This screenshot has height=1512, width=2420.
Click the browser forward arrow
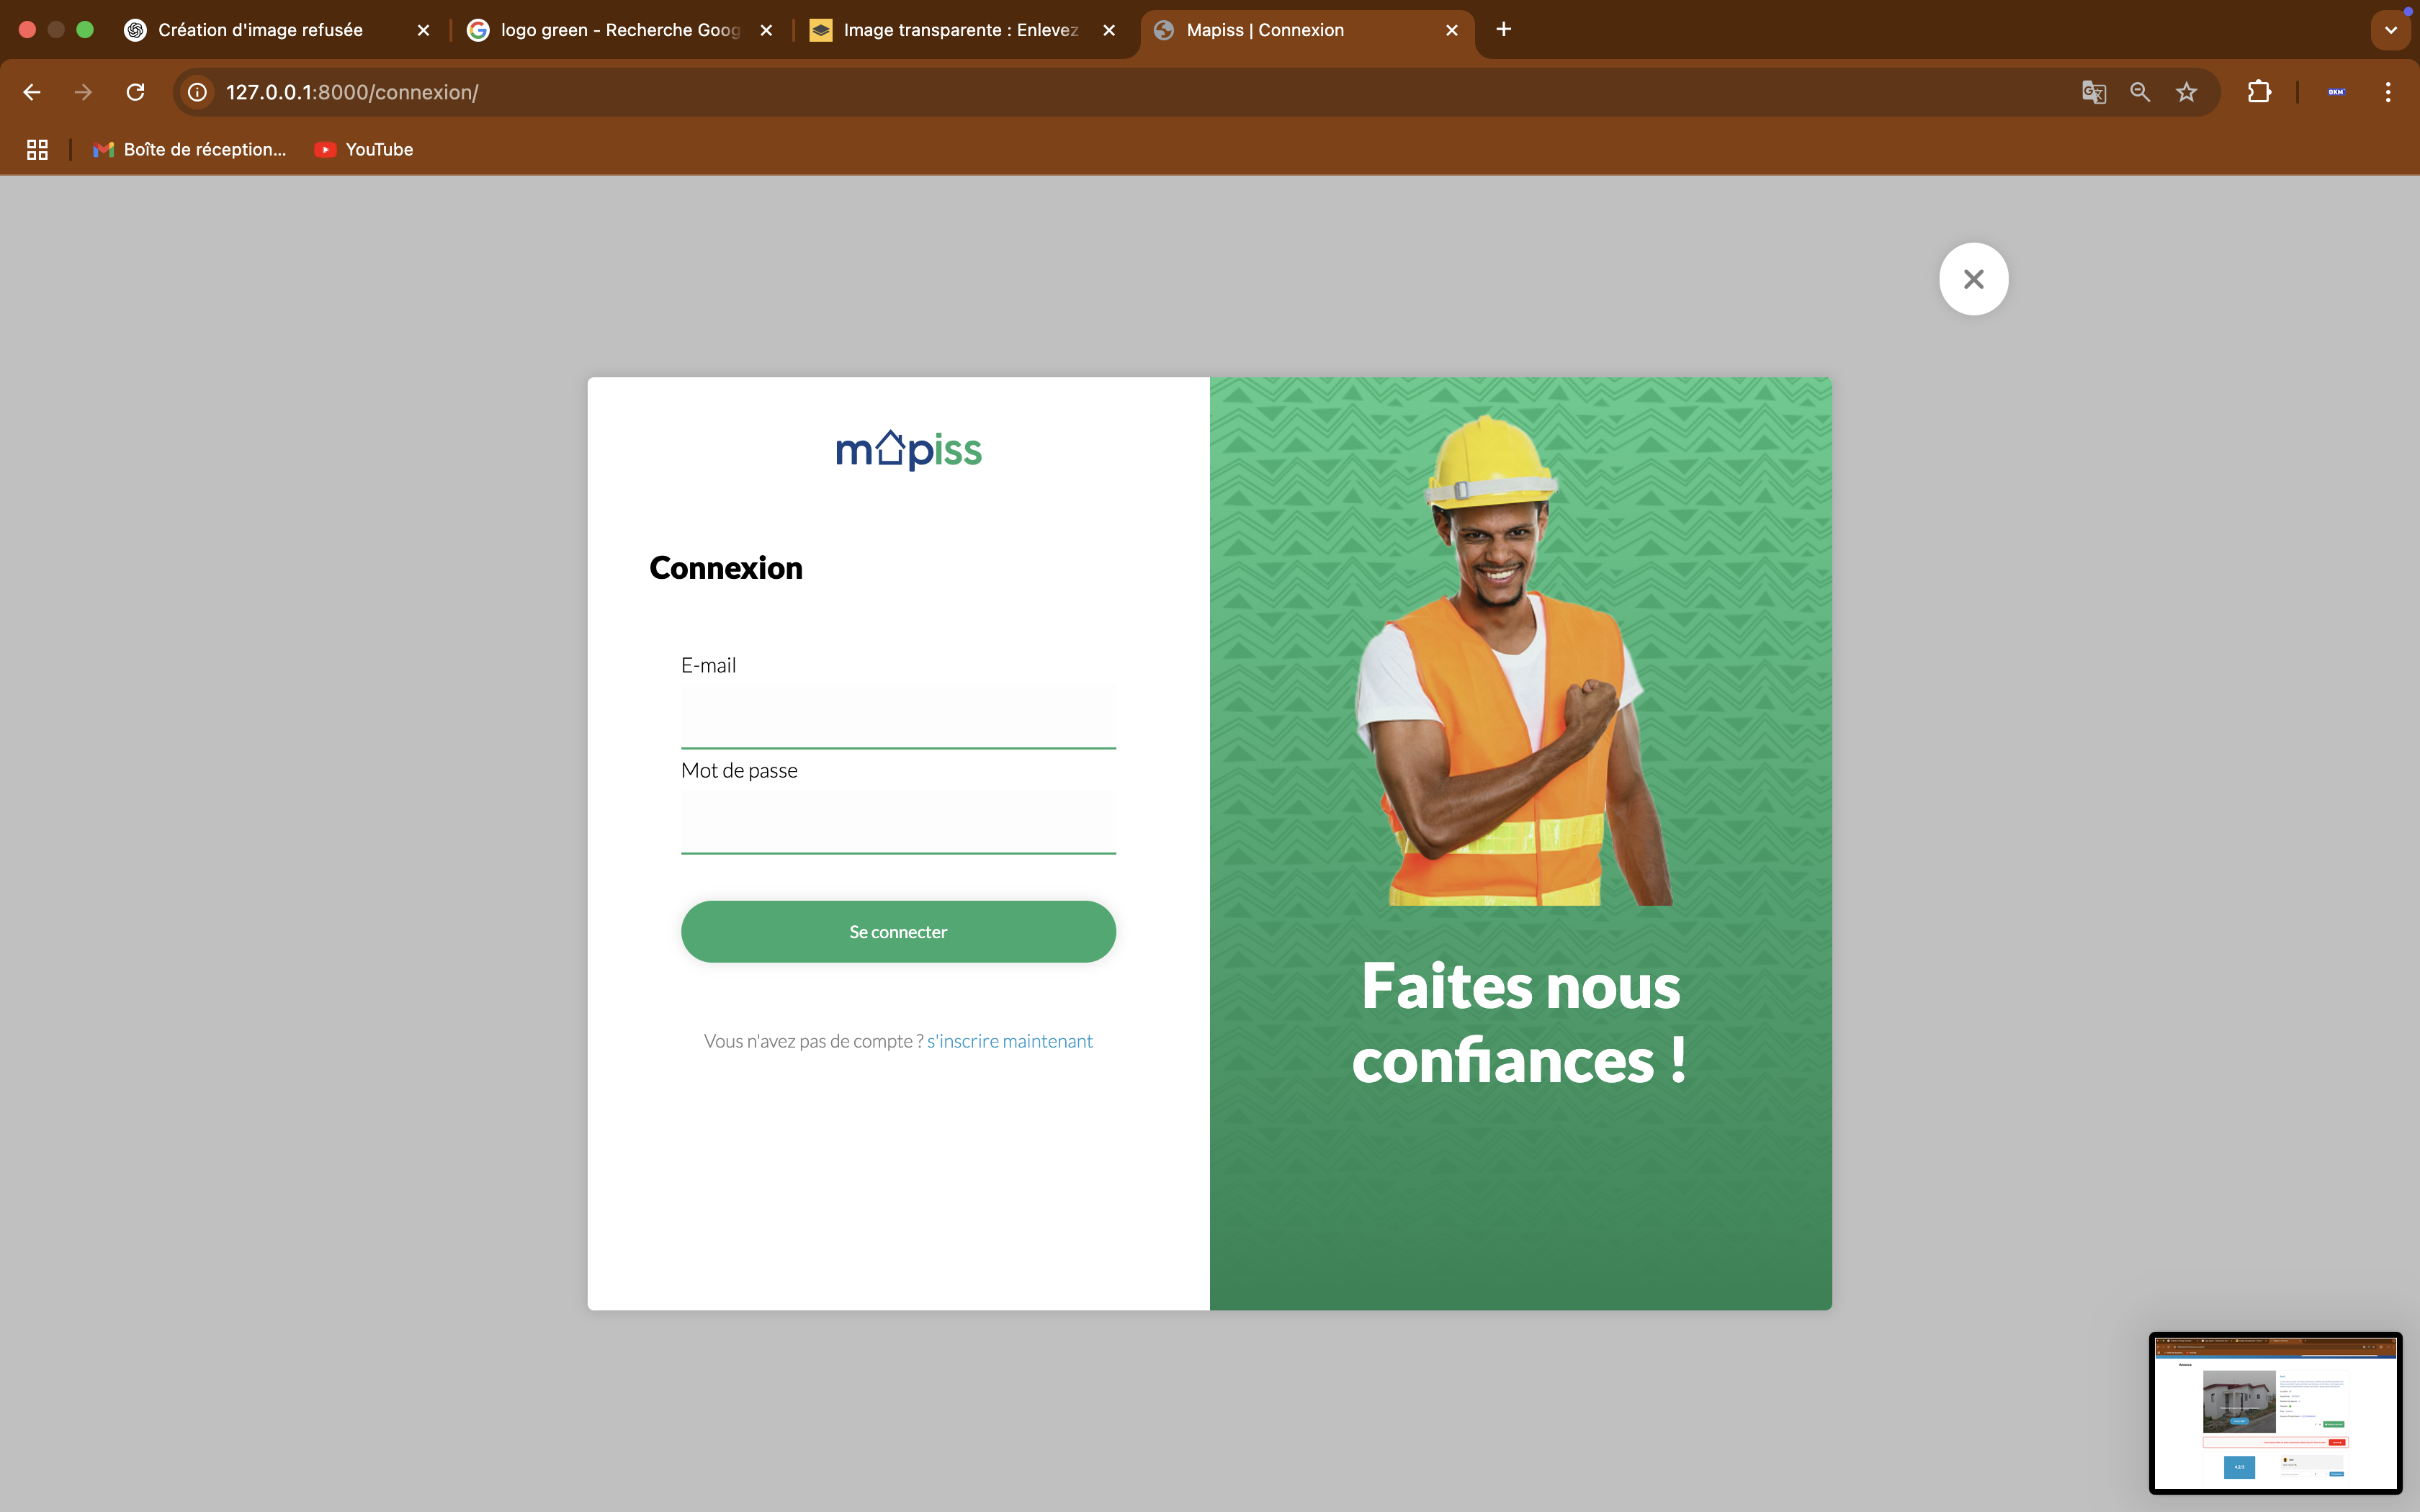[84, 92]
